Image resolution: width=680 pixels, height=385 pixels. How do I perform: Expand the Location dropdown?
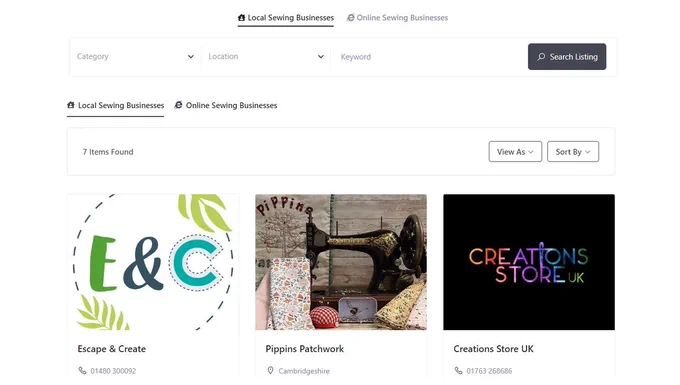(266, 56)
